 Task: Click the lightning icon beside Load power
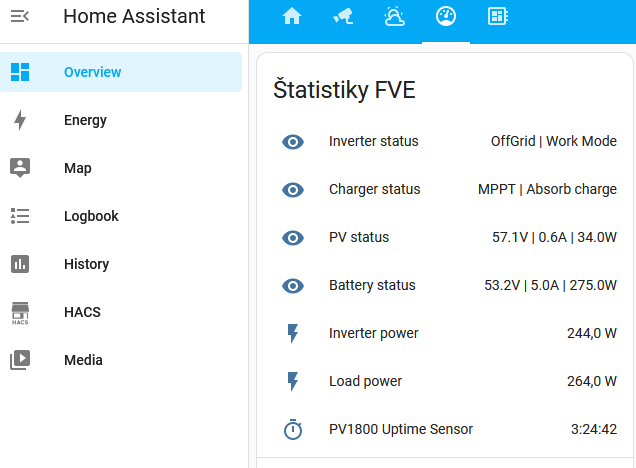[x=293, y=382]
